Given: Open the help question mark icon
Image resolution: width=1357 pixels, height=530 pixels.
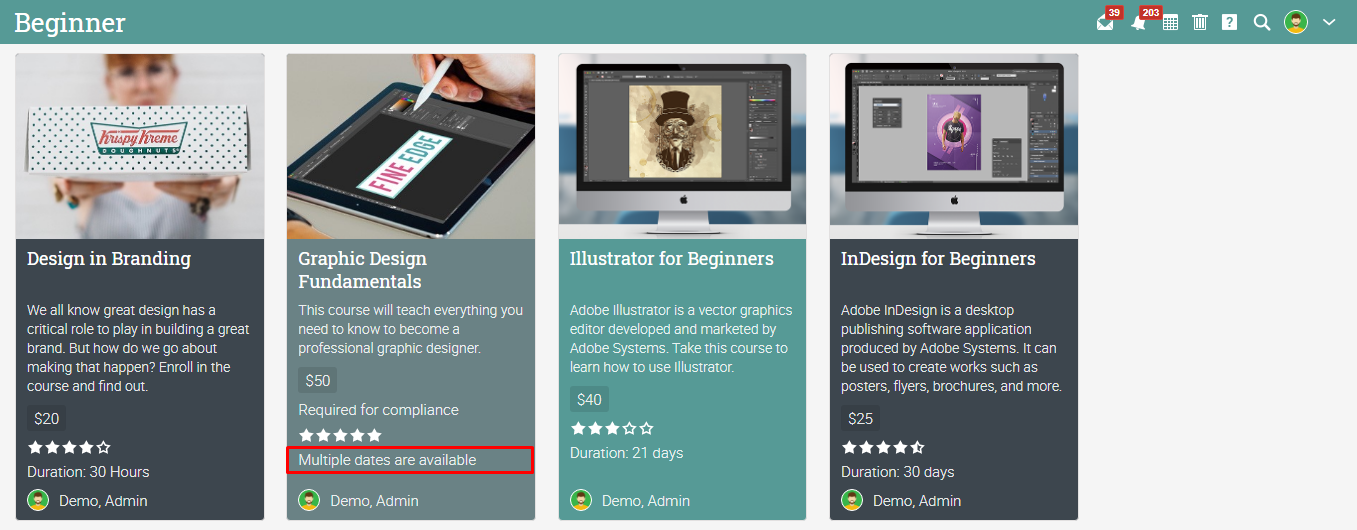Looking at the screenshot, I should (1230, 22).
